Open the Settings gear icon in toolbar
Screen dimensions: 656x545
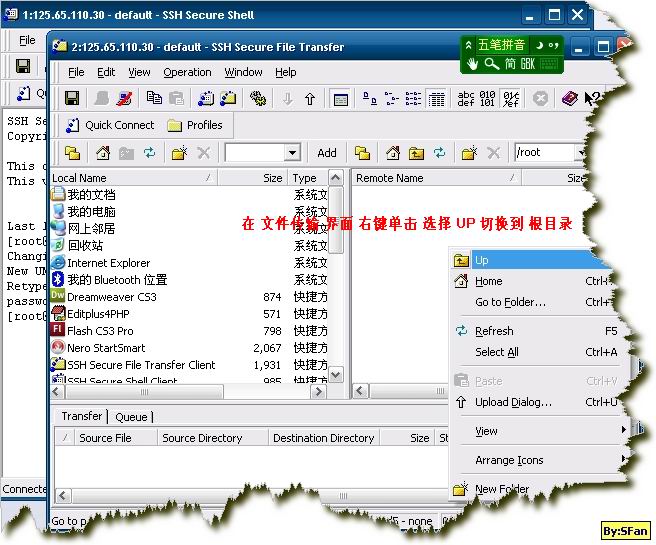tap(258, 99)
